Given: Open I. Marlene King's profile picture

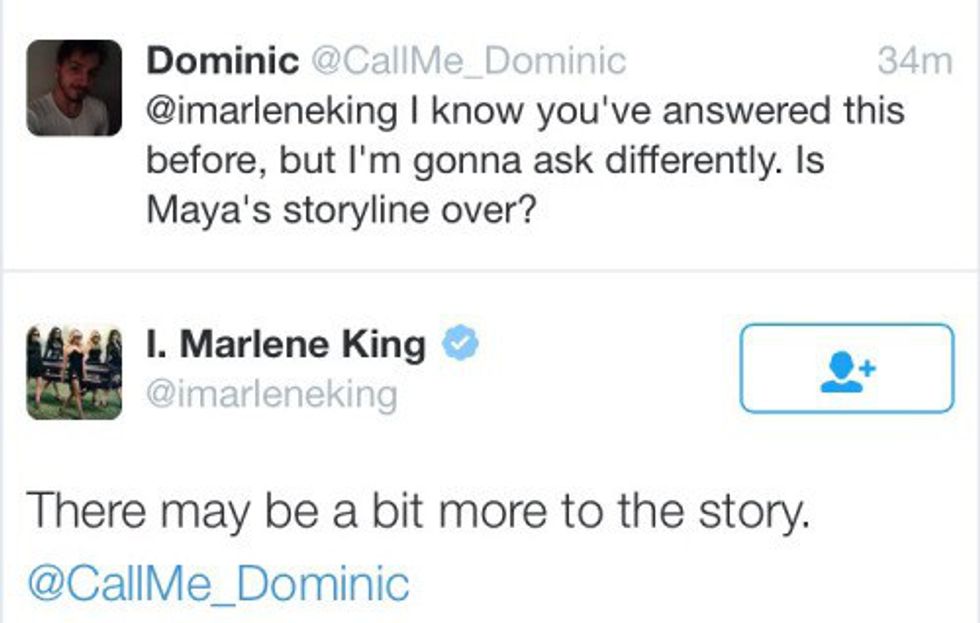Looking at the screenshot, I should [x=74, y=372].
